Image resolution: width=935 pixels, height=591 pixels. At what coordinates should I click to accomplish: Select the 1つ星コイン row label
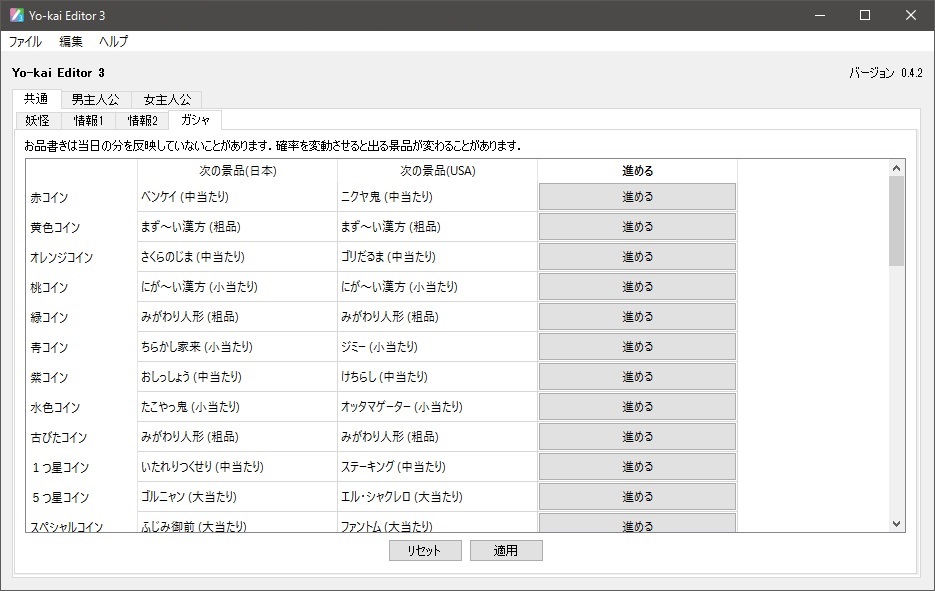point(60,468)
